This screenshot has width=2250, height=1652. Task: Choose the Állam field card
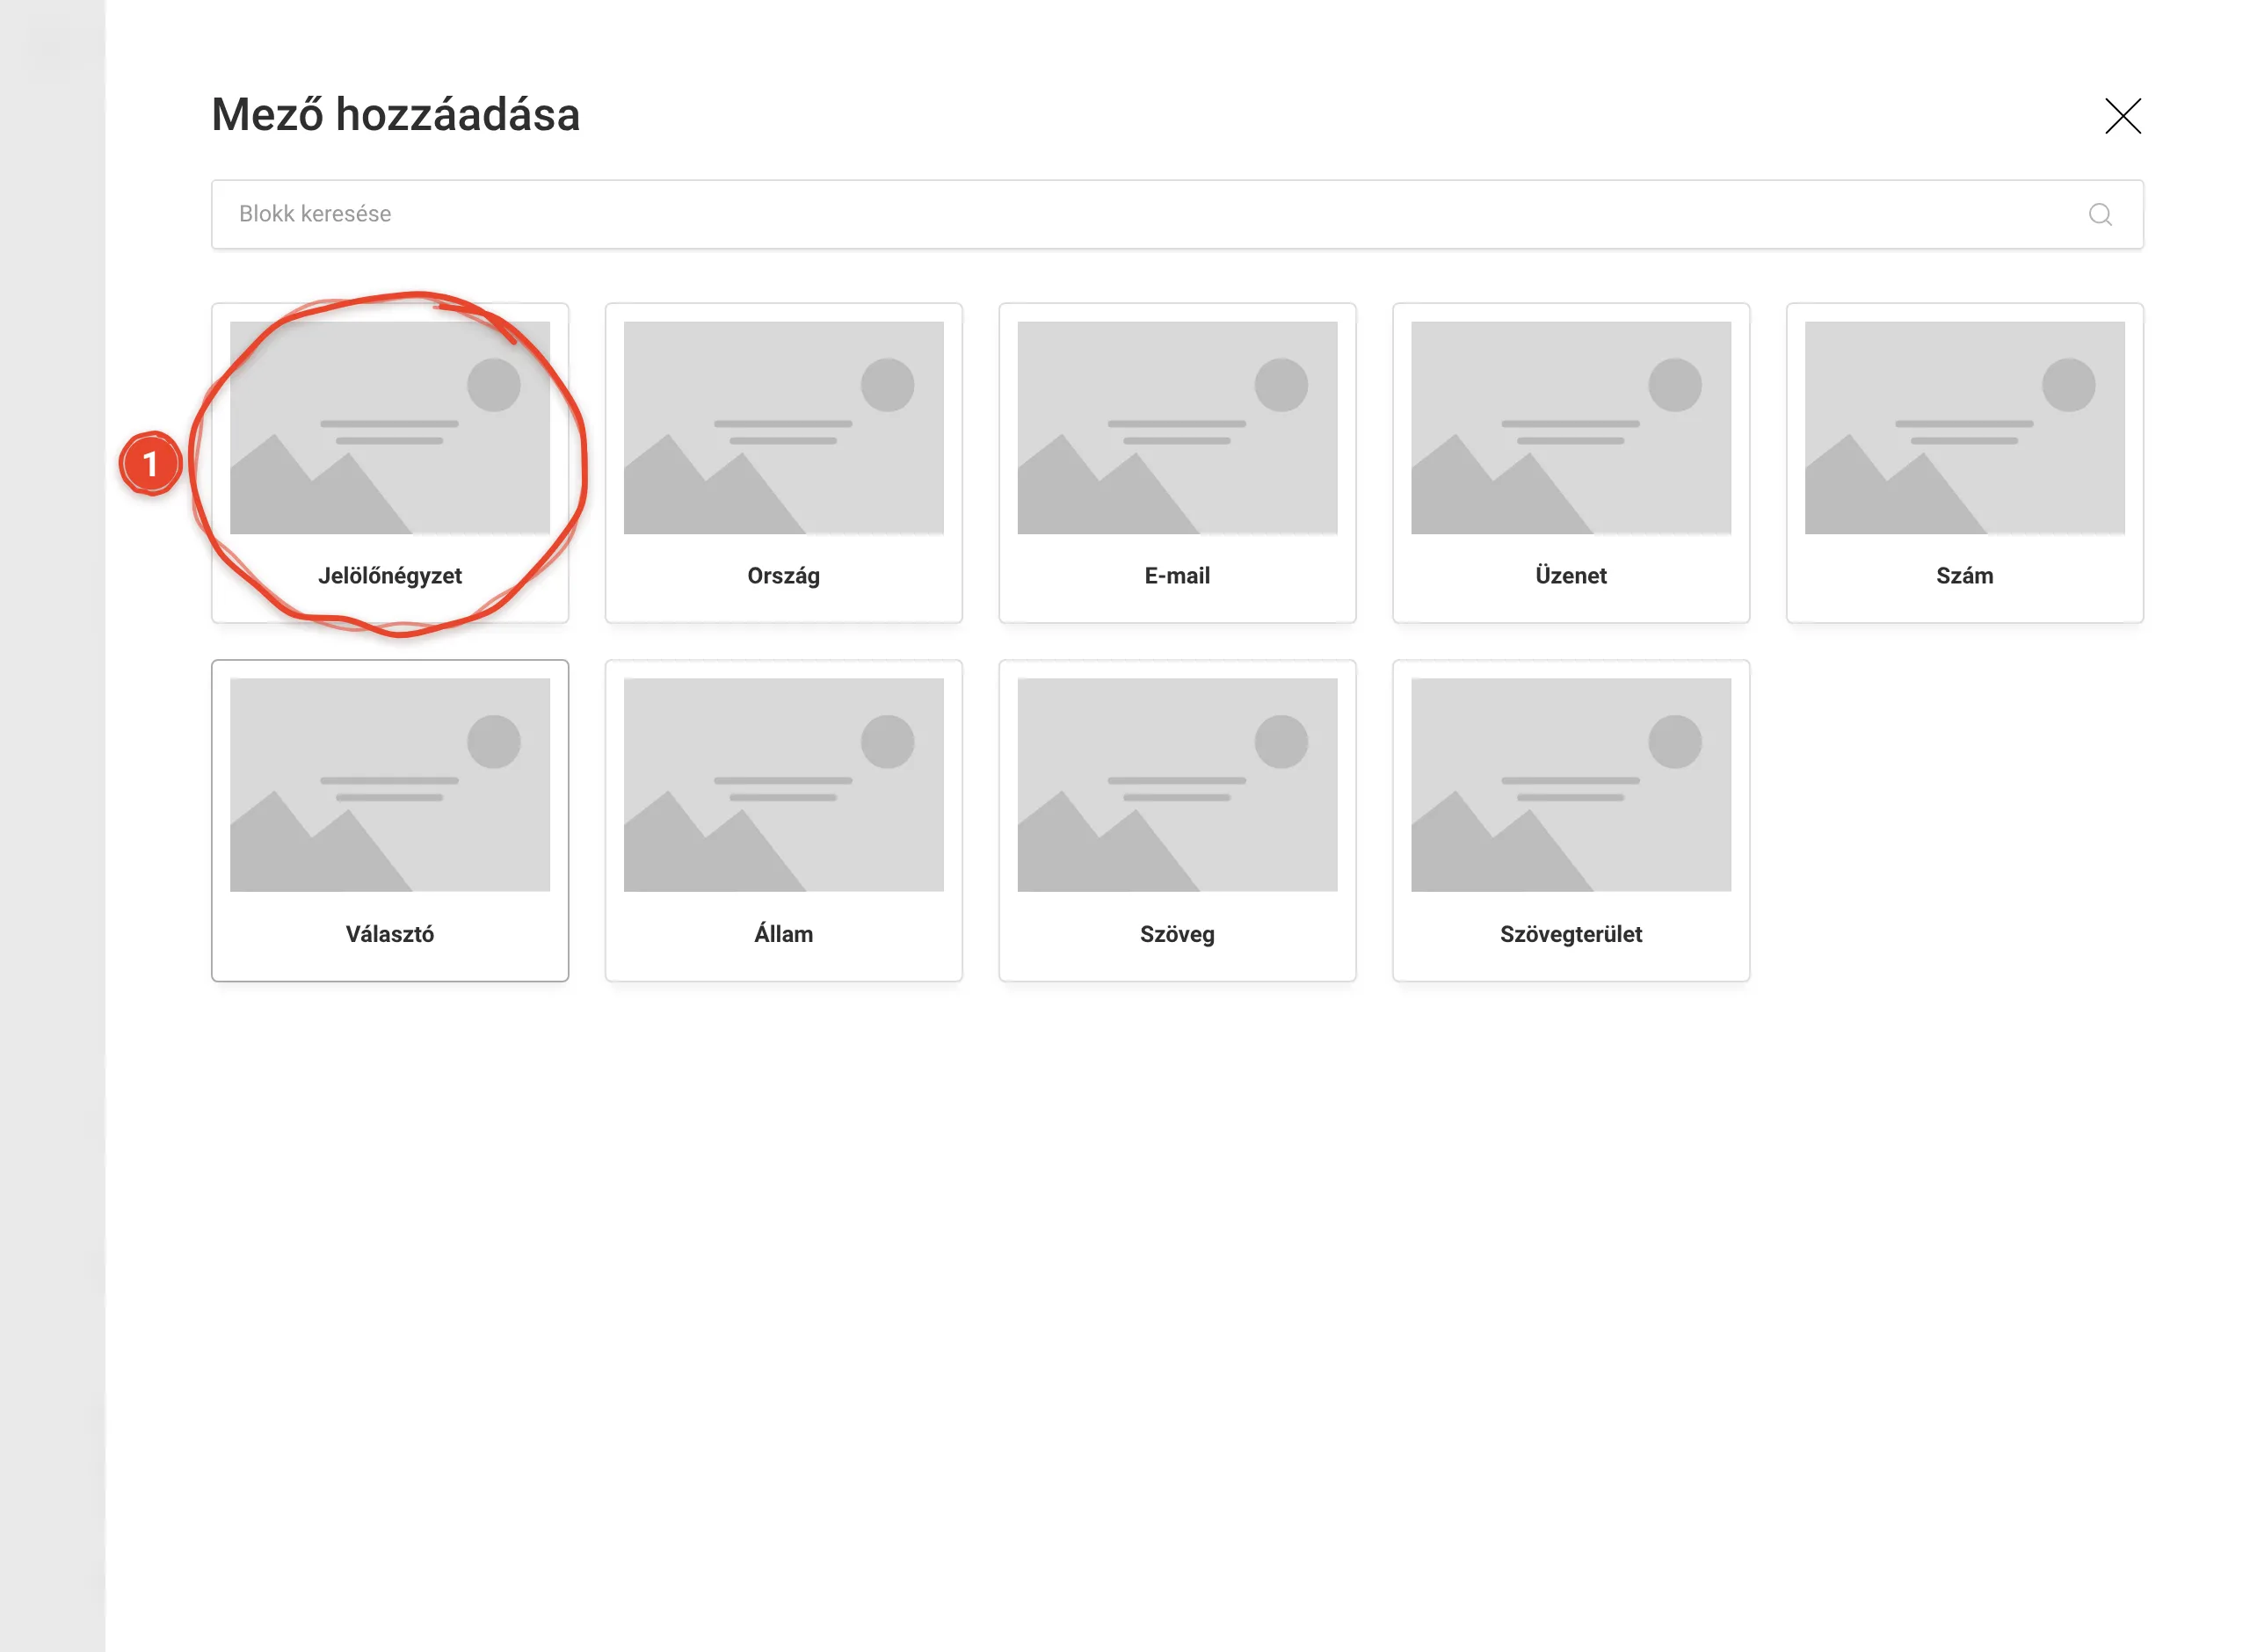[783, 820]
